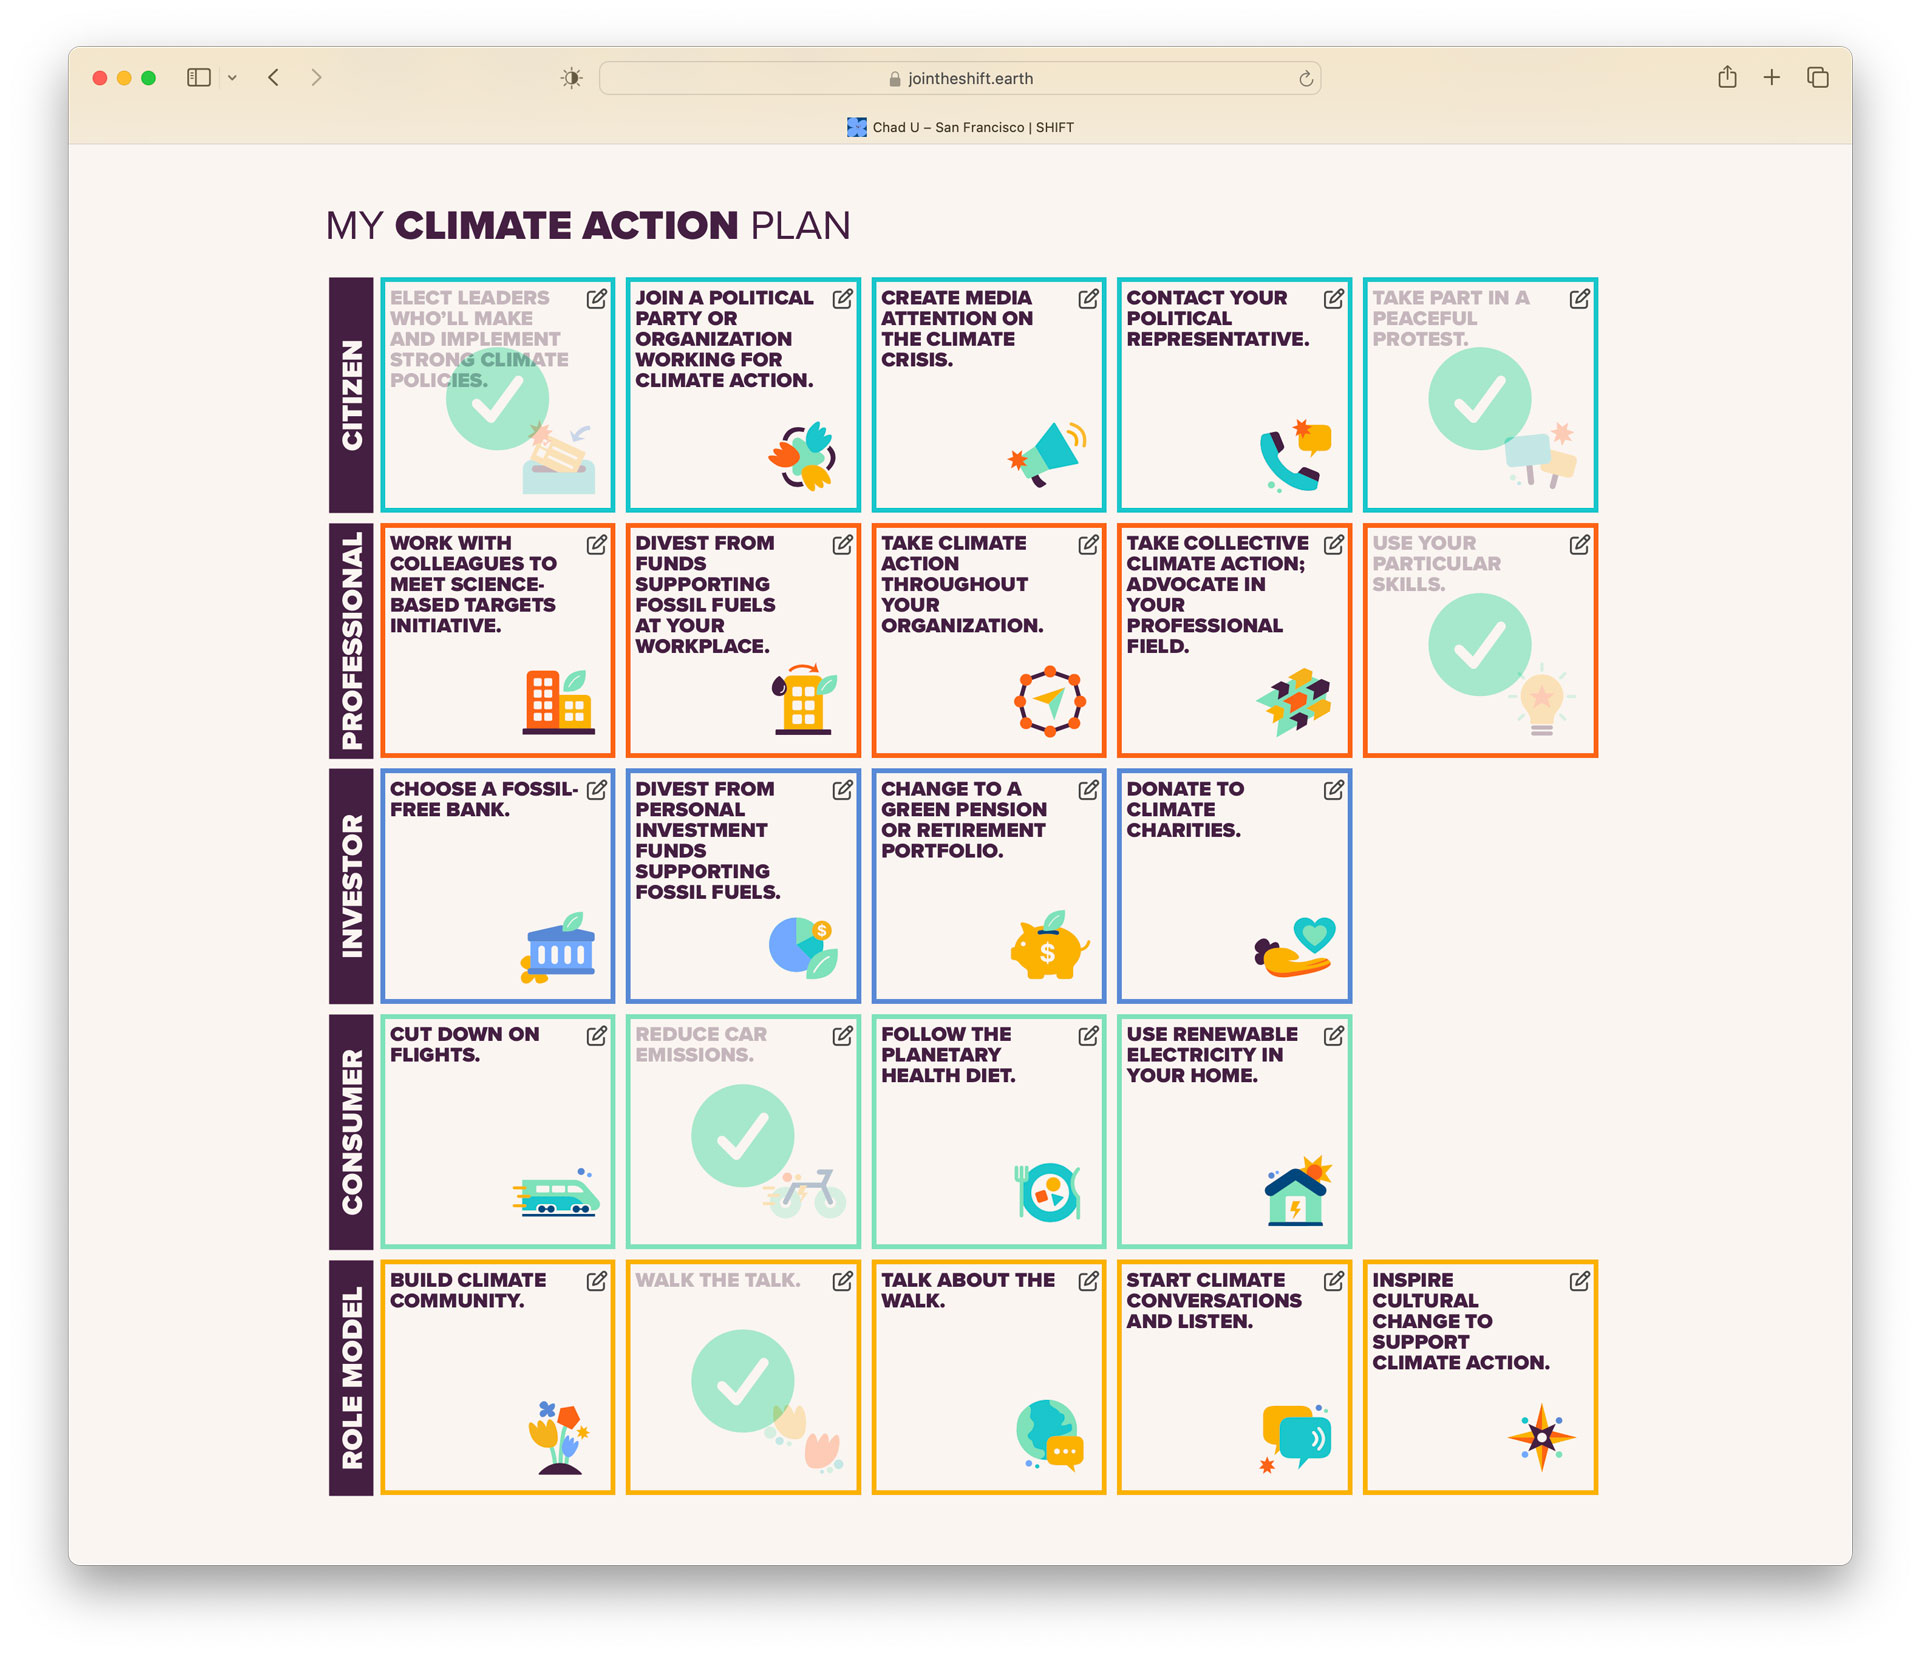Click the jointheshift.earth address bar
The width and height of the screenshot is (1920, 1655).
tap(959, 78)
